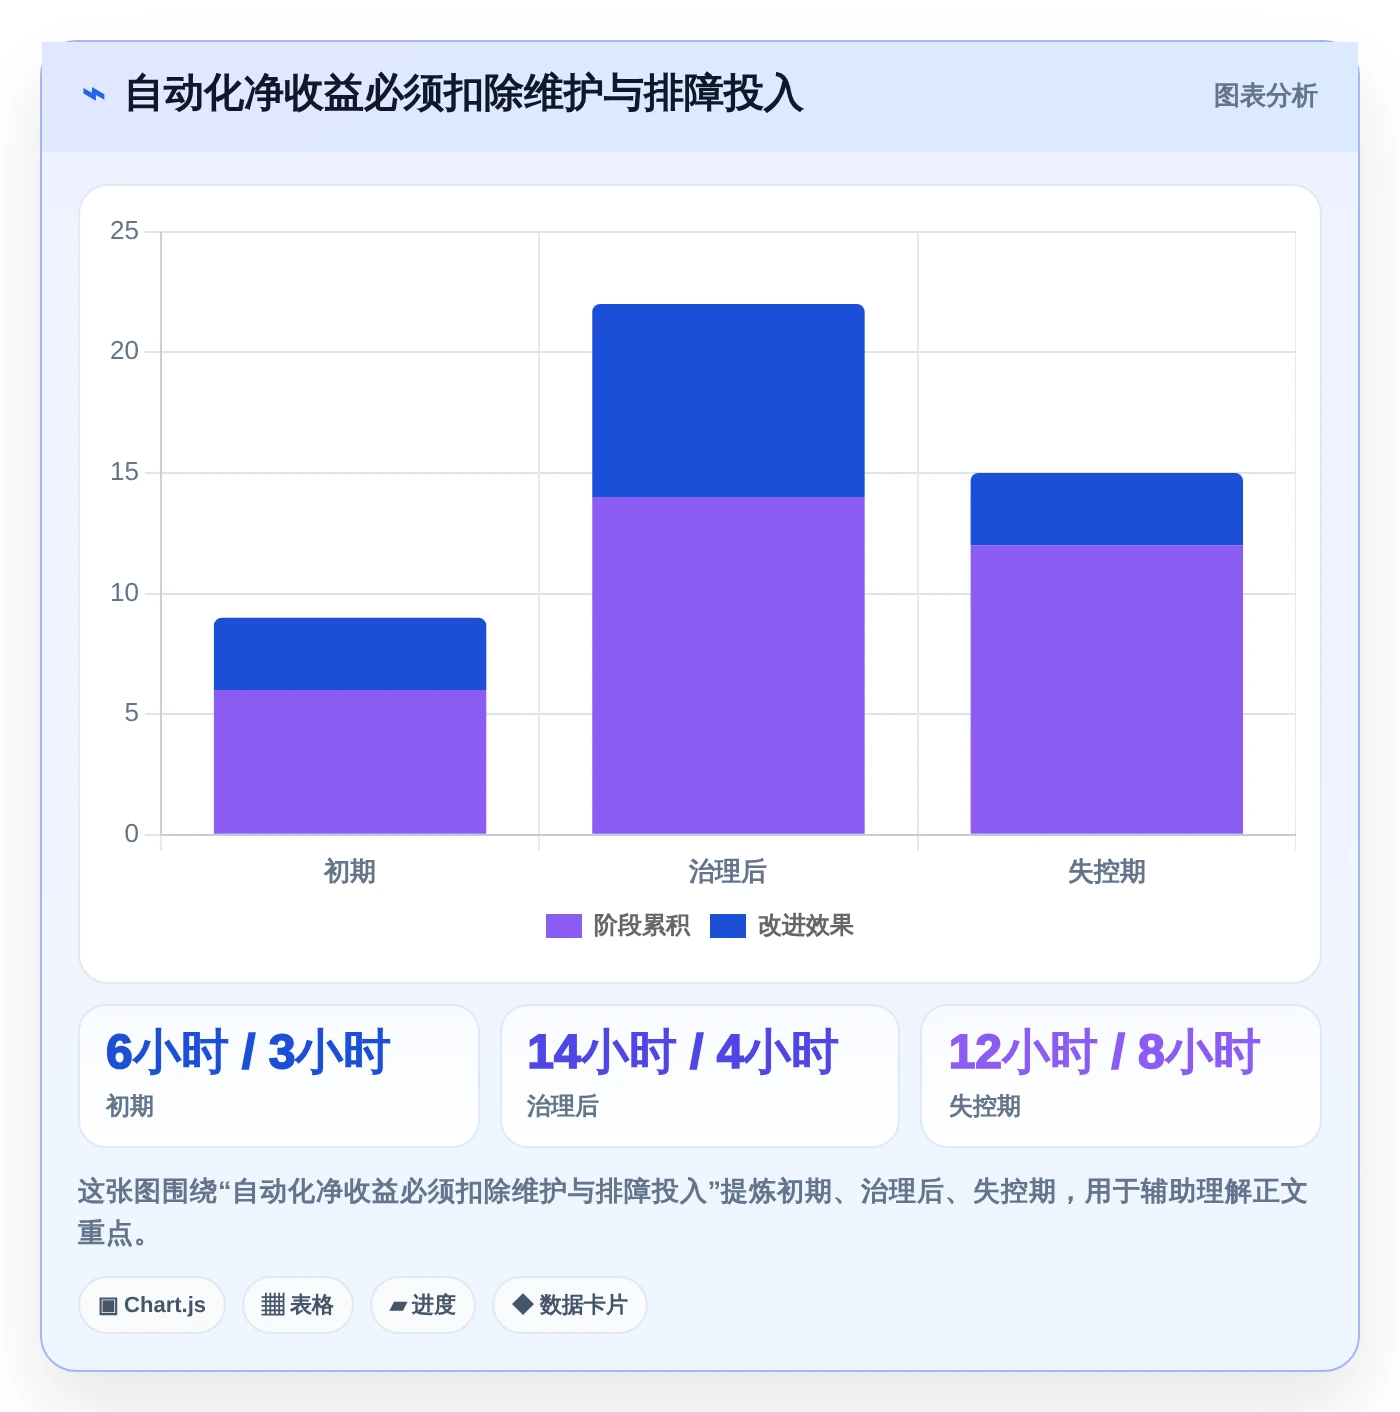Viewport: 1400px width, 1412px height.
Task: Click the title 自动化净收益必须扣除维护与排障投入
Action: 464,94
